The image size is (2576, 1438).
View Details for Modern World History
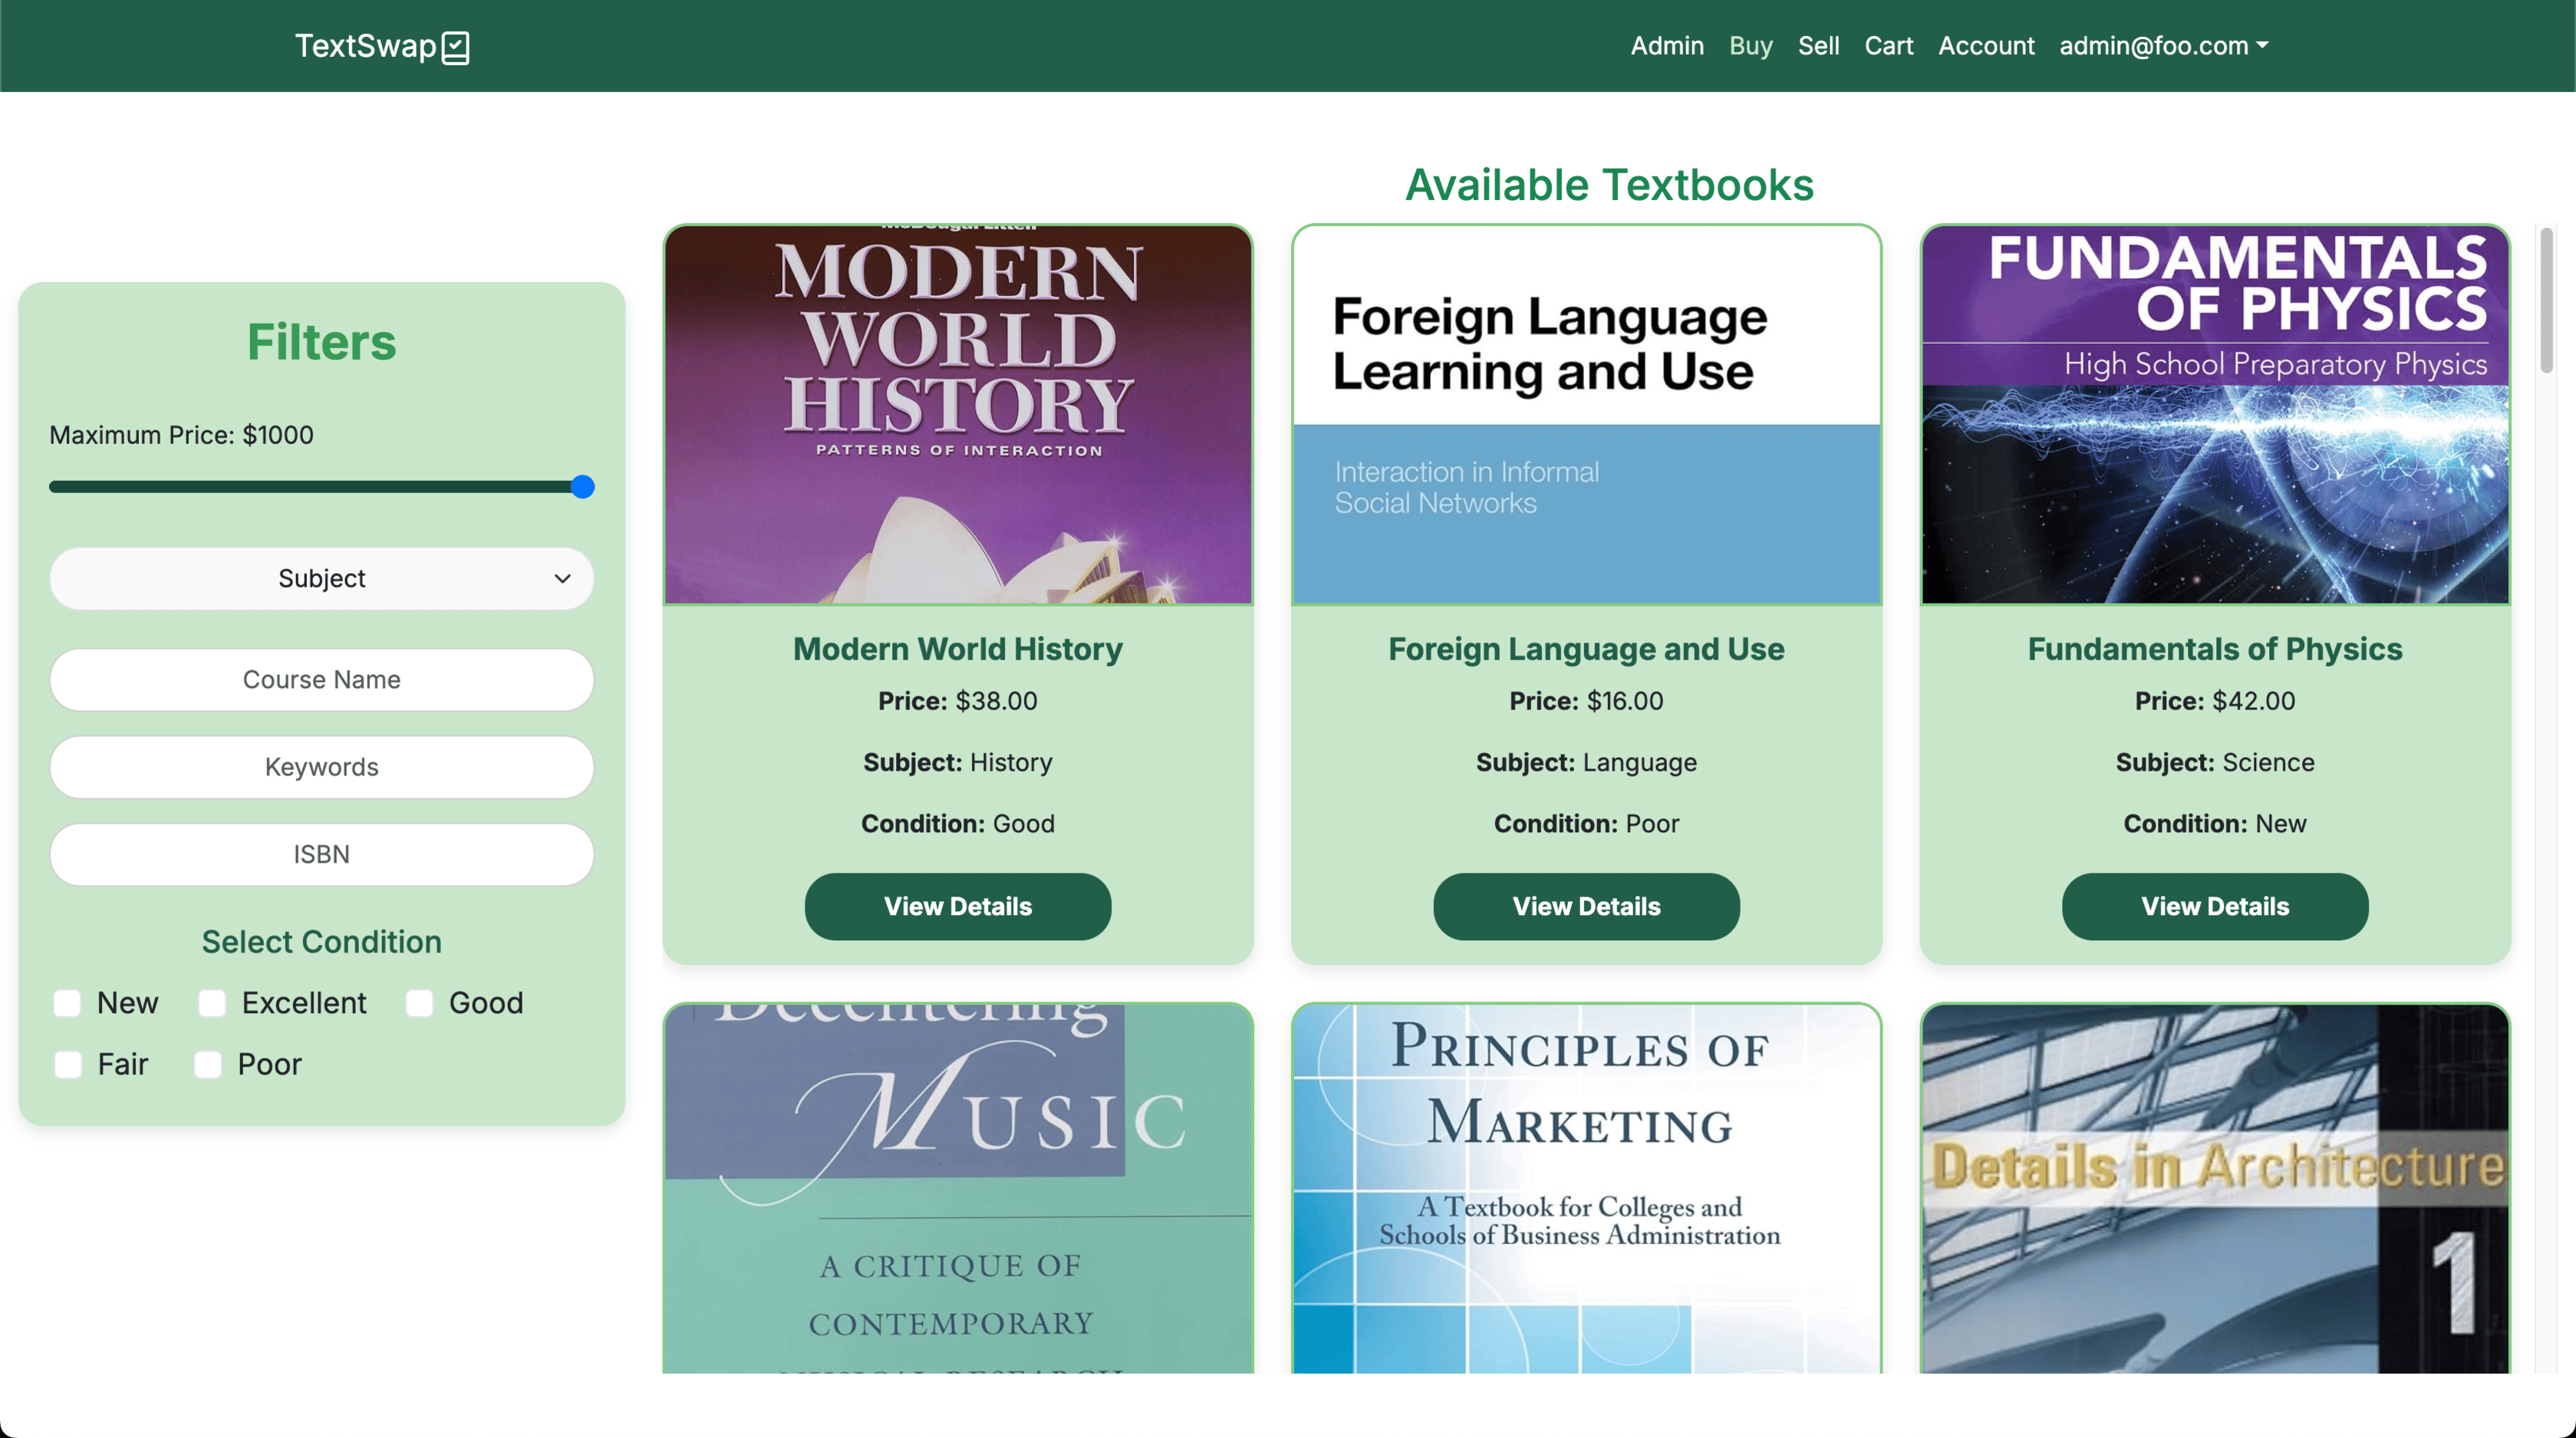coord(957,906)
